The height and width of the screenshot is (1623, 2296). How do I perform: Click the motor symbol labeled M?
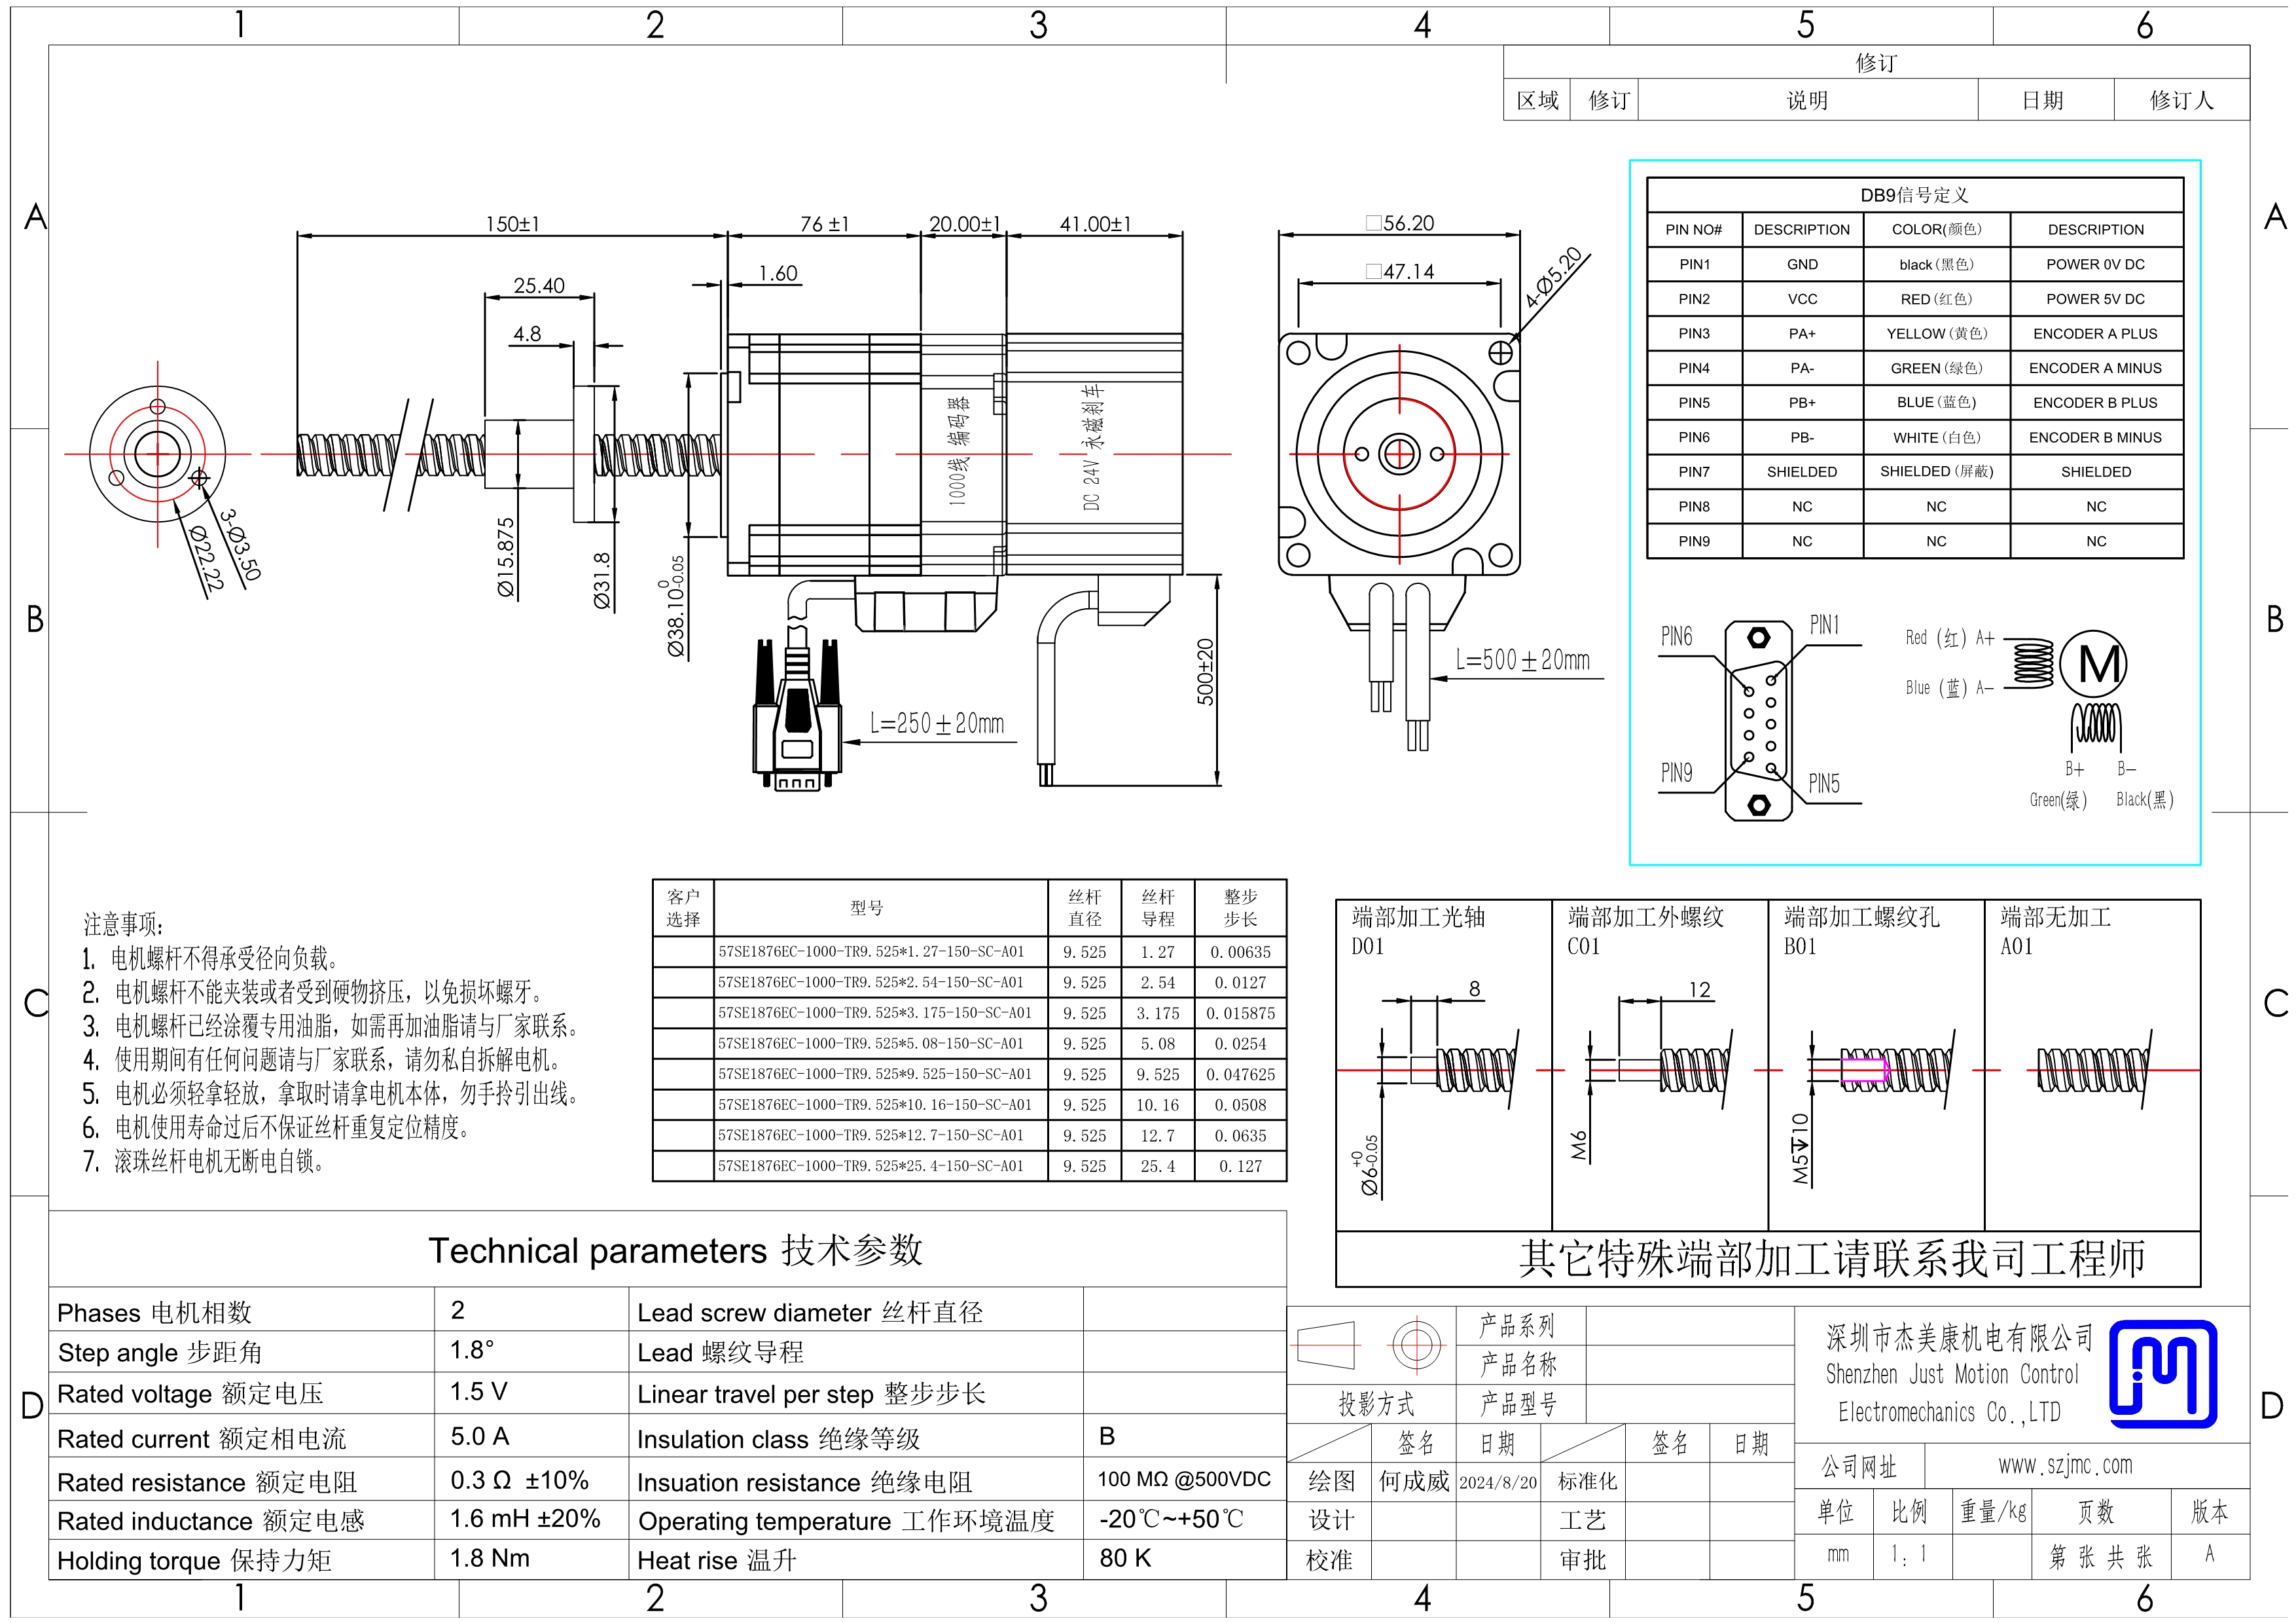point(2094,664)
